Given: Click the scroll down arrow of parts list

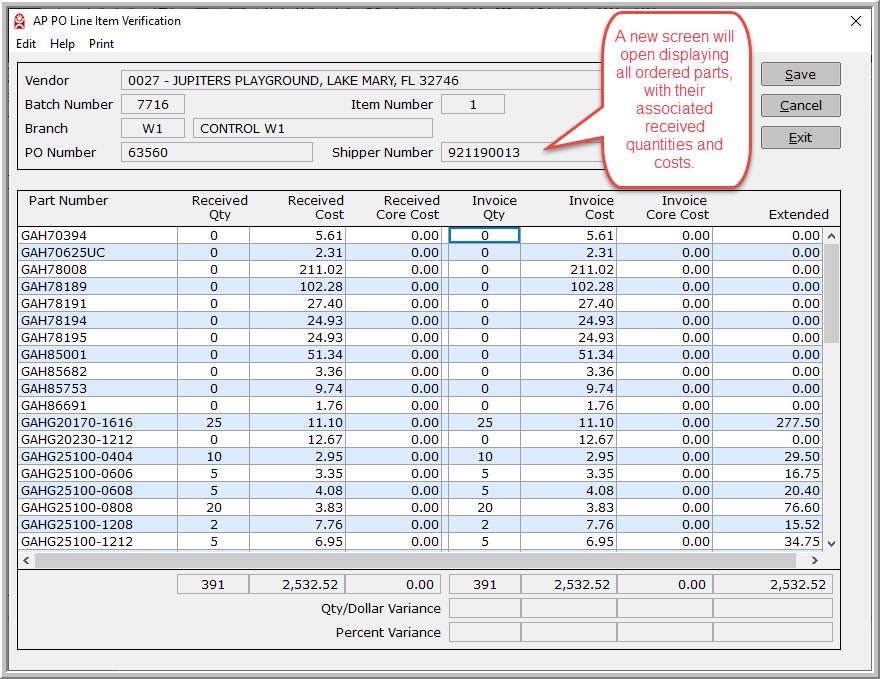Looking at the screenshot, I should click(x=831, y=543).
